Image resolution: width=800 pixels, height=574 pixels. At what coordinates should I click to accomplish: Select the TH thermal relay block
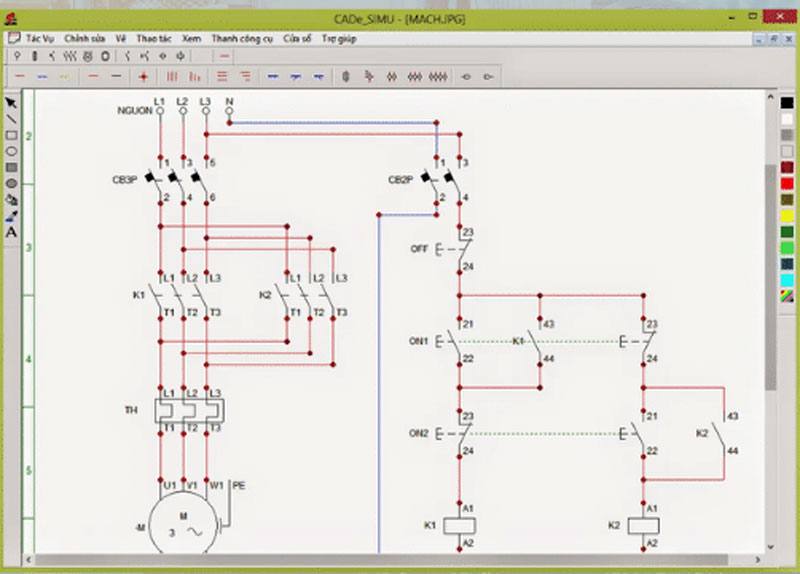click(x=189, y=411)
